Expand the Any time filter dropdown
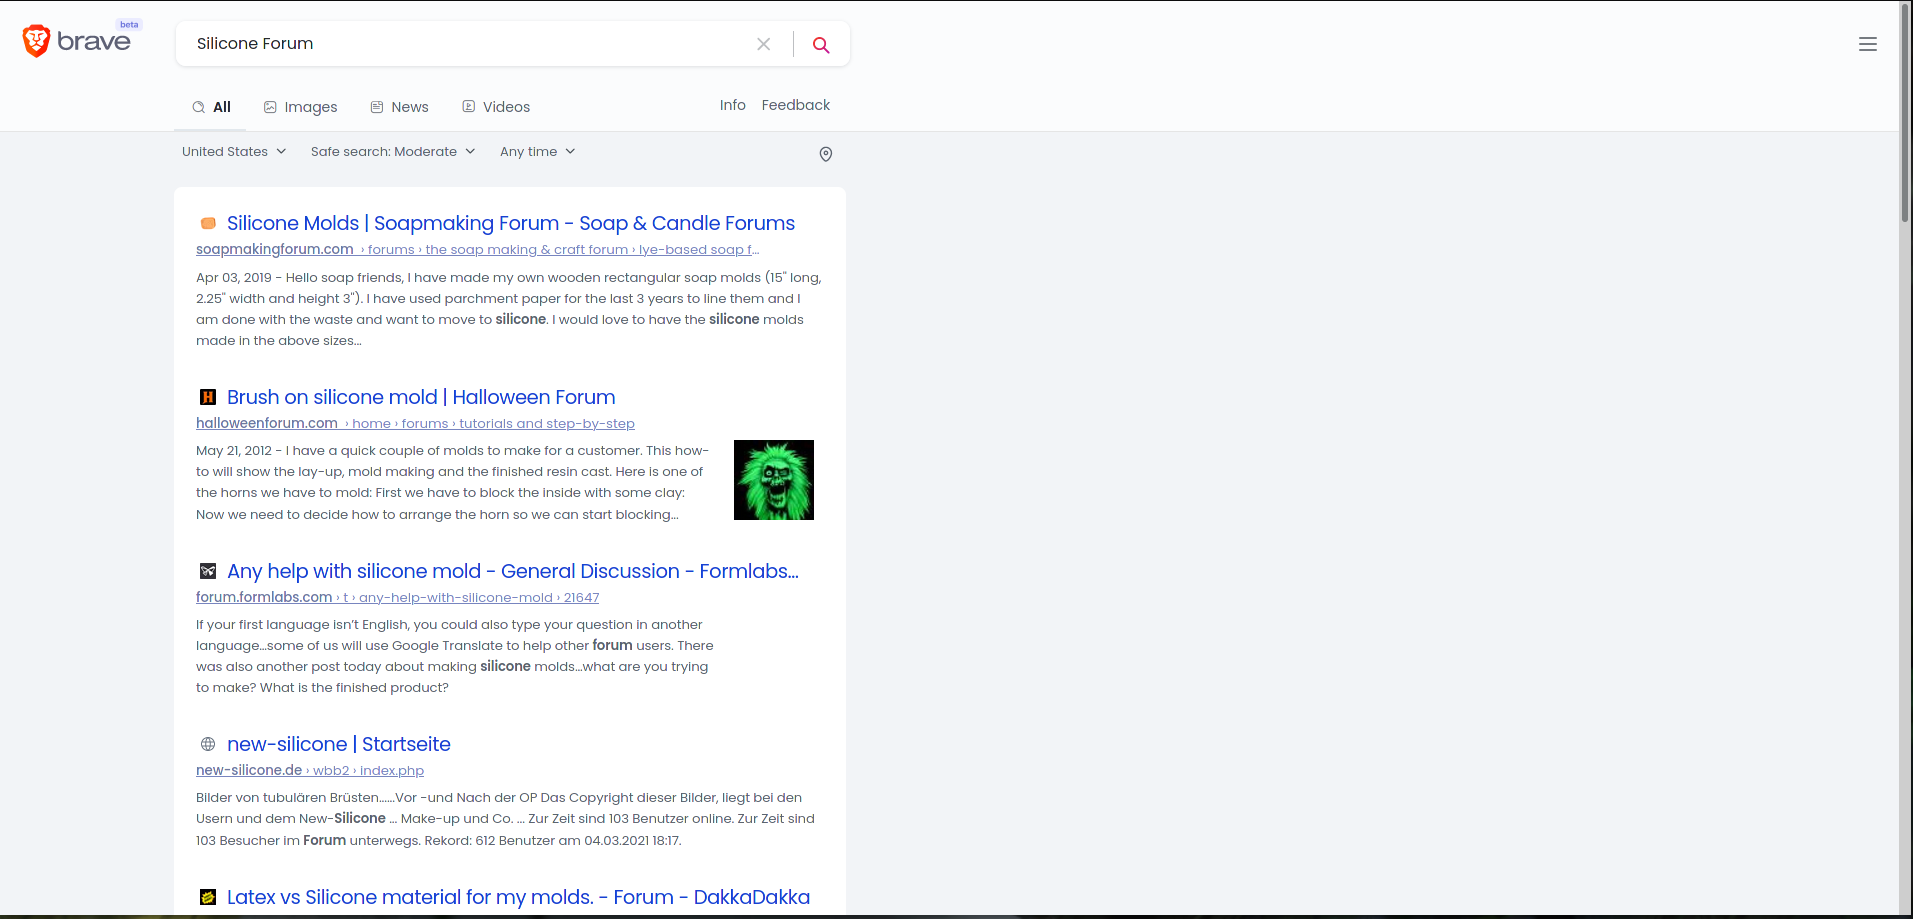 click(x=538, y=152)
